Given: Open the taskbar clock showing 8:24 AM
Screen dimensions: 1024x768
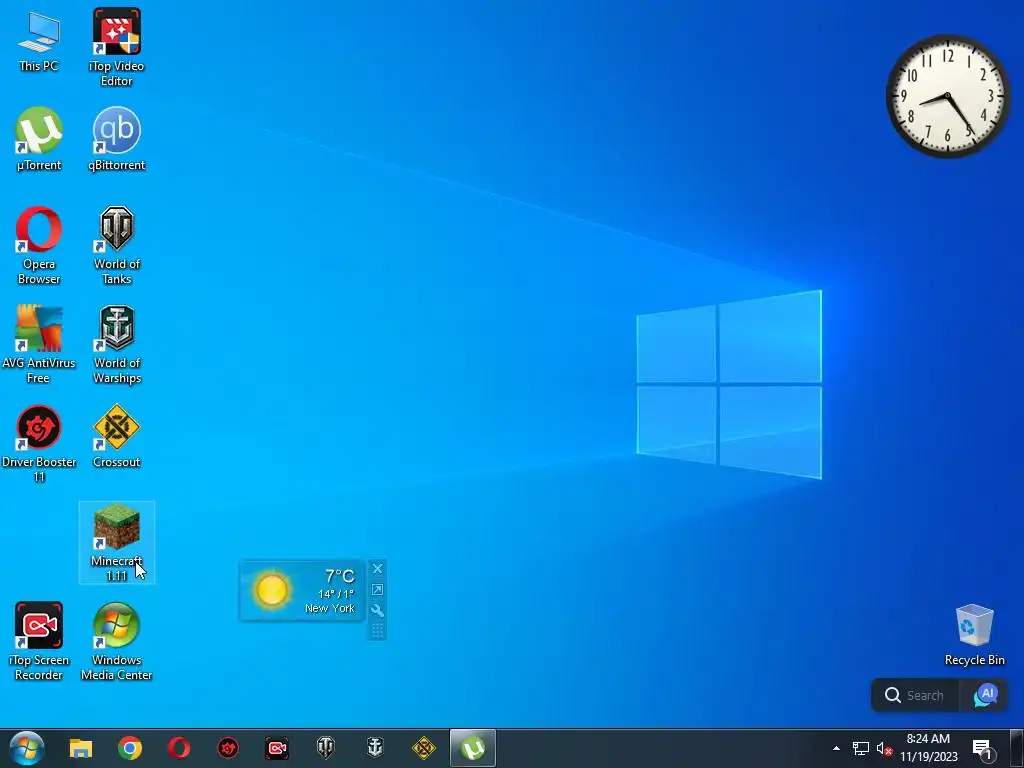Looking at the screenshot, I should 928,748.
